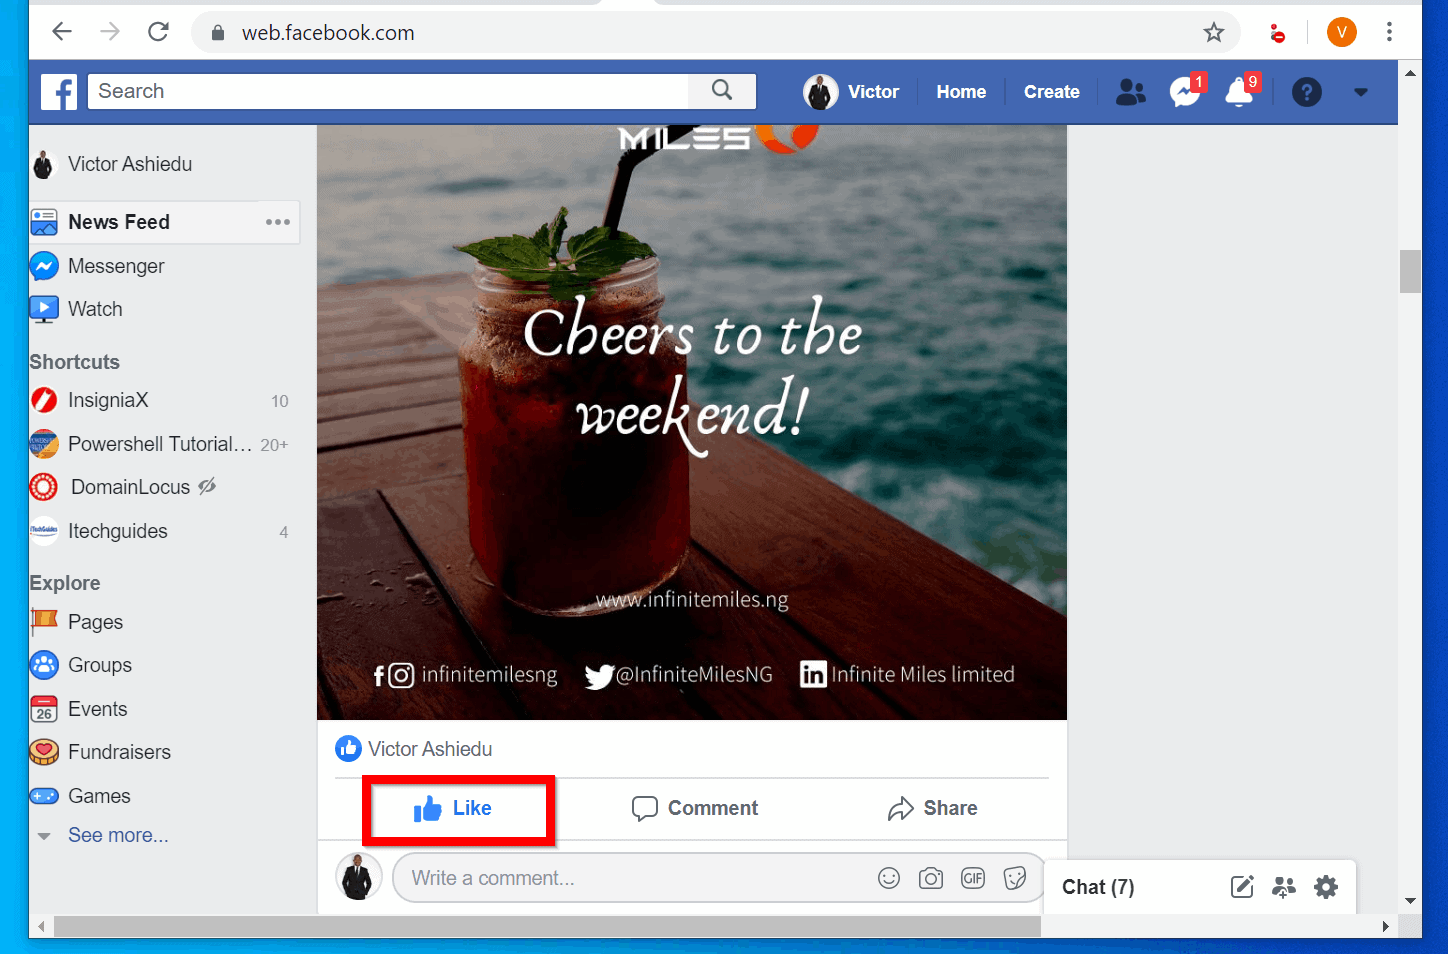Select Home in the top menu

click(x=961, y=91)
